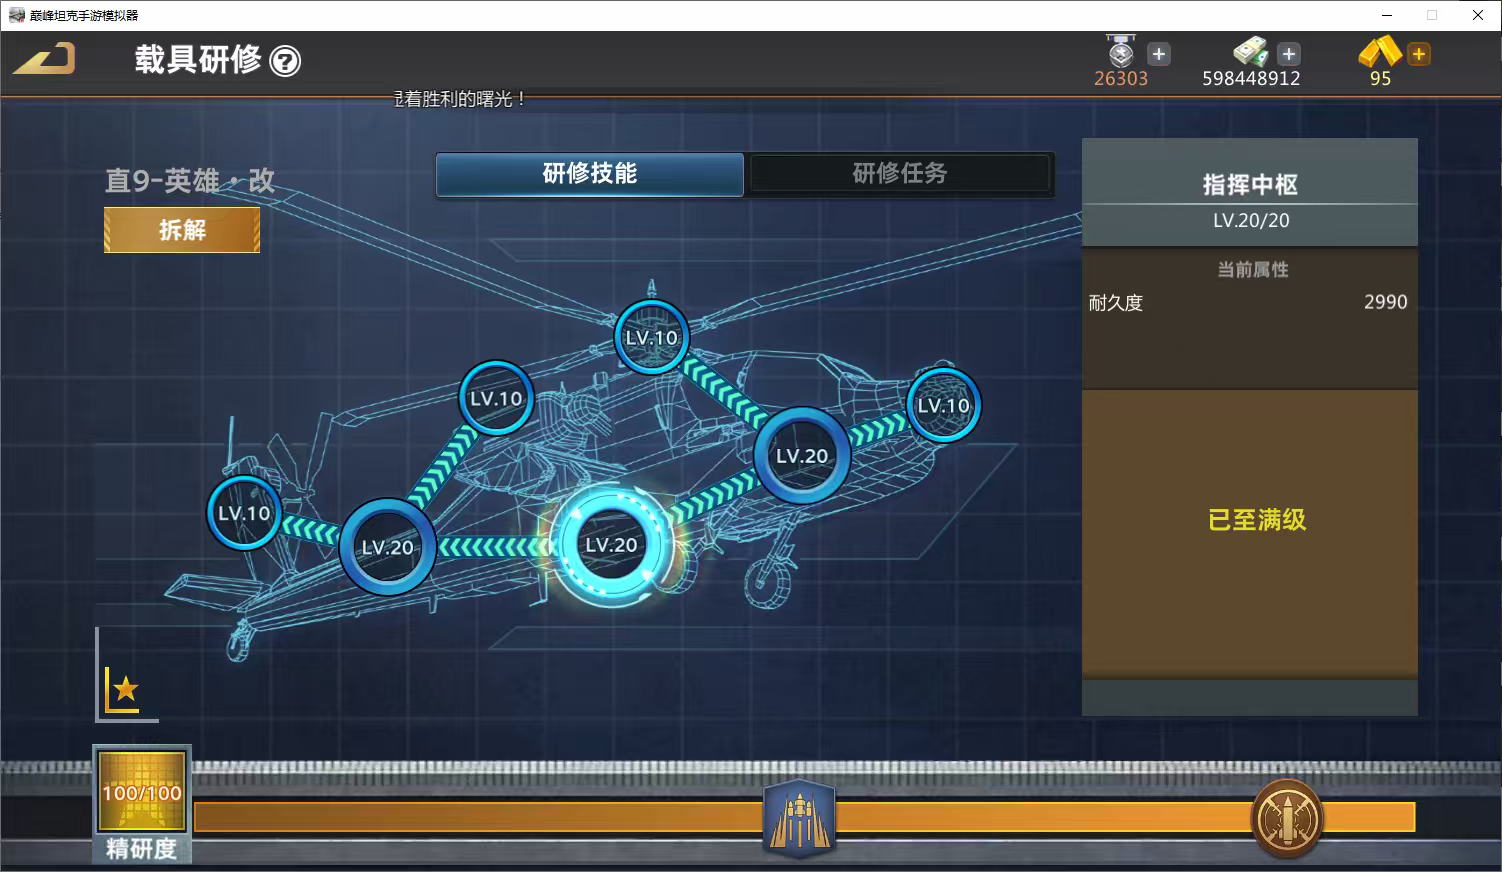The height and width of the screenshot is (872, 1502).
Task: Select the 研修技能 tab
Action: (590, 174)
